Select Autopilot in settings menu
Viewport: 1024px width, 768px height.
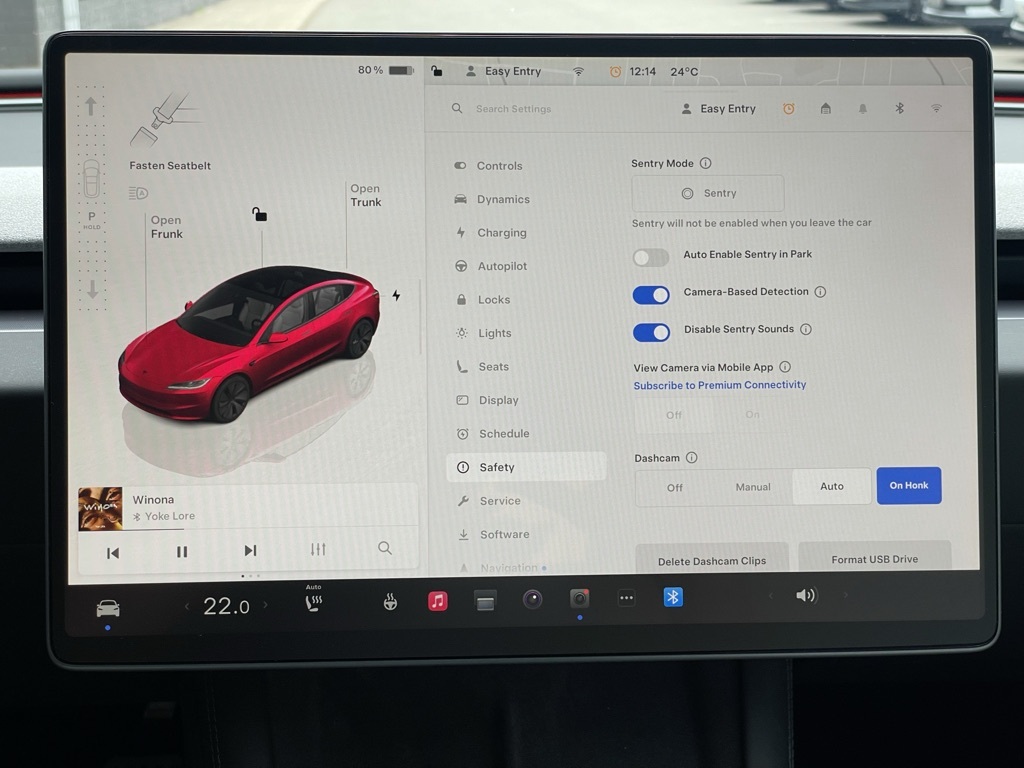click(x=502, y=266)
